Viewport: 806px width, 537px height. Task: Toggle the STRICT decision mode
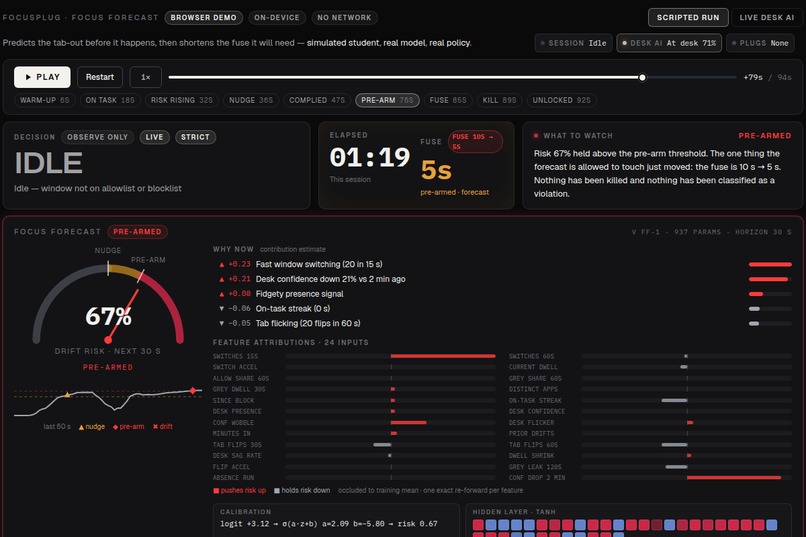click(x=195, y=137)
